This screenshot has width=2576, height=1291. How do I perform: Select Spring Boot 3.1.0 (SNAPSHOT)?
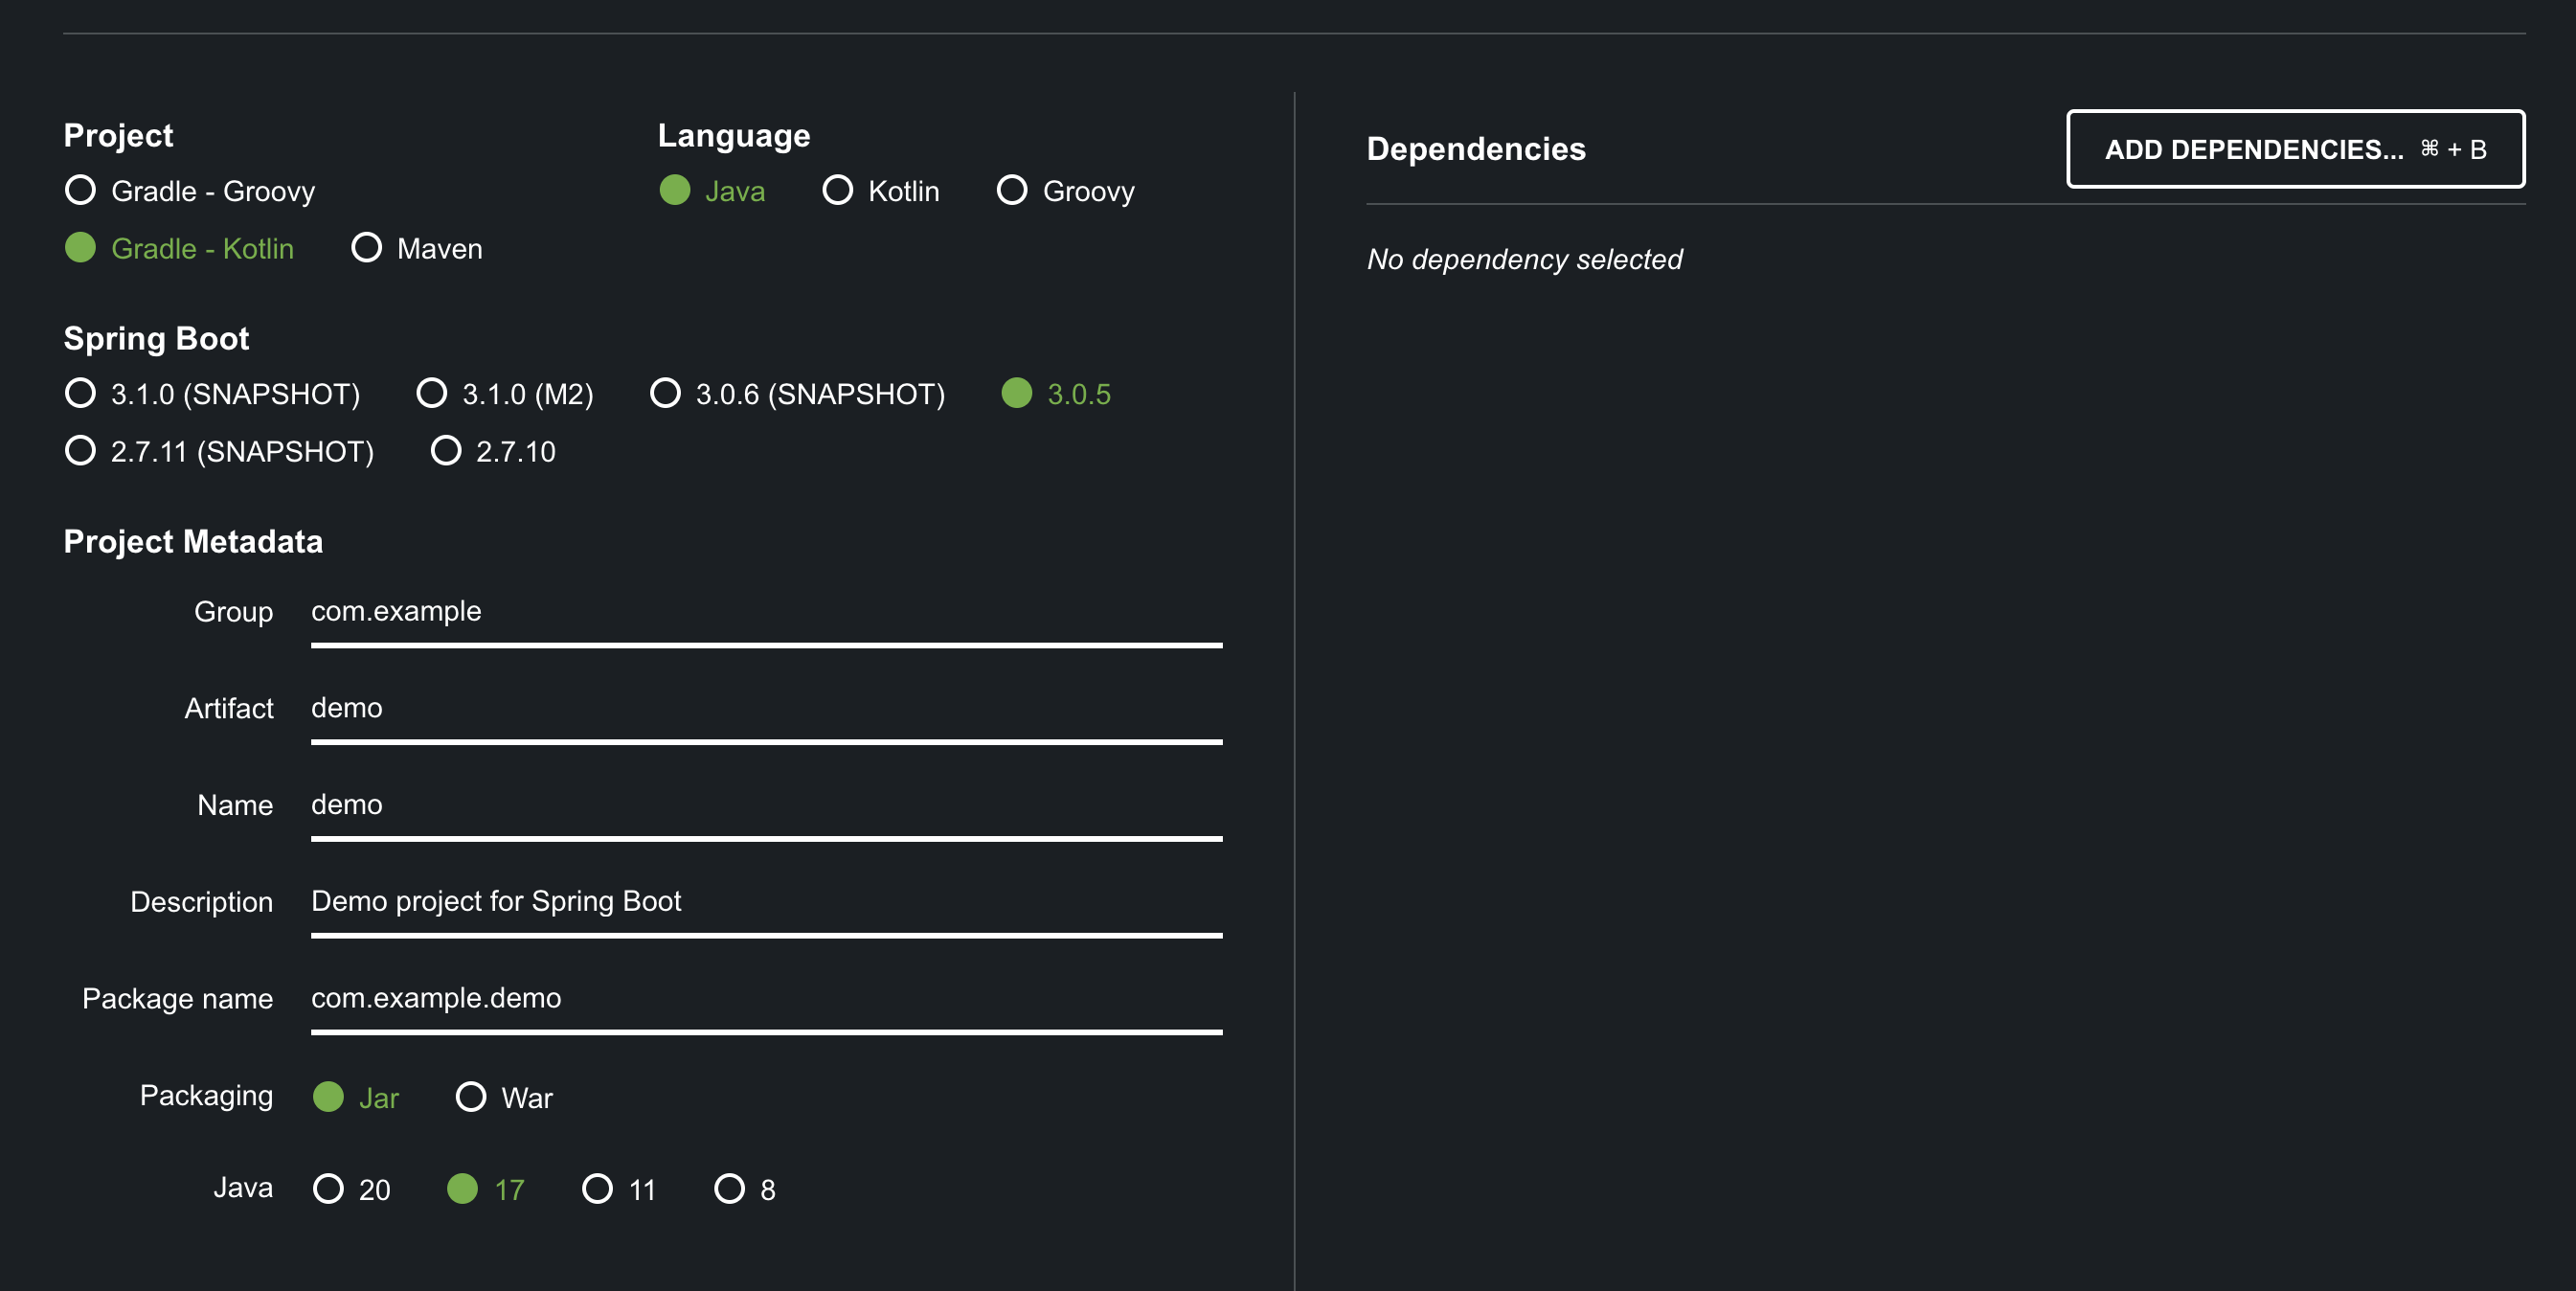point(81,393)
